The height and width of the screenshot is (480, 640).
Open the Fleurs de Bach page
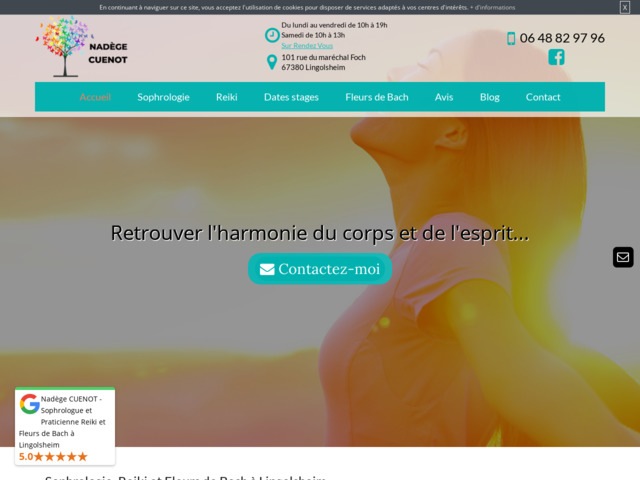pyautogui.click(x=377, y=97)
